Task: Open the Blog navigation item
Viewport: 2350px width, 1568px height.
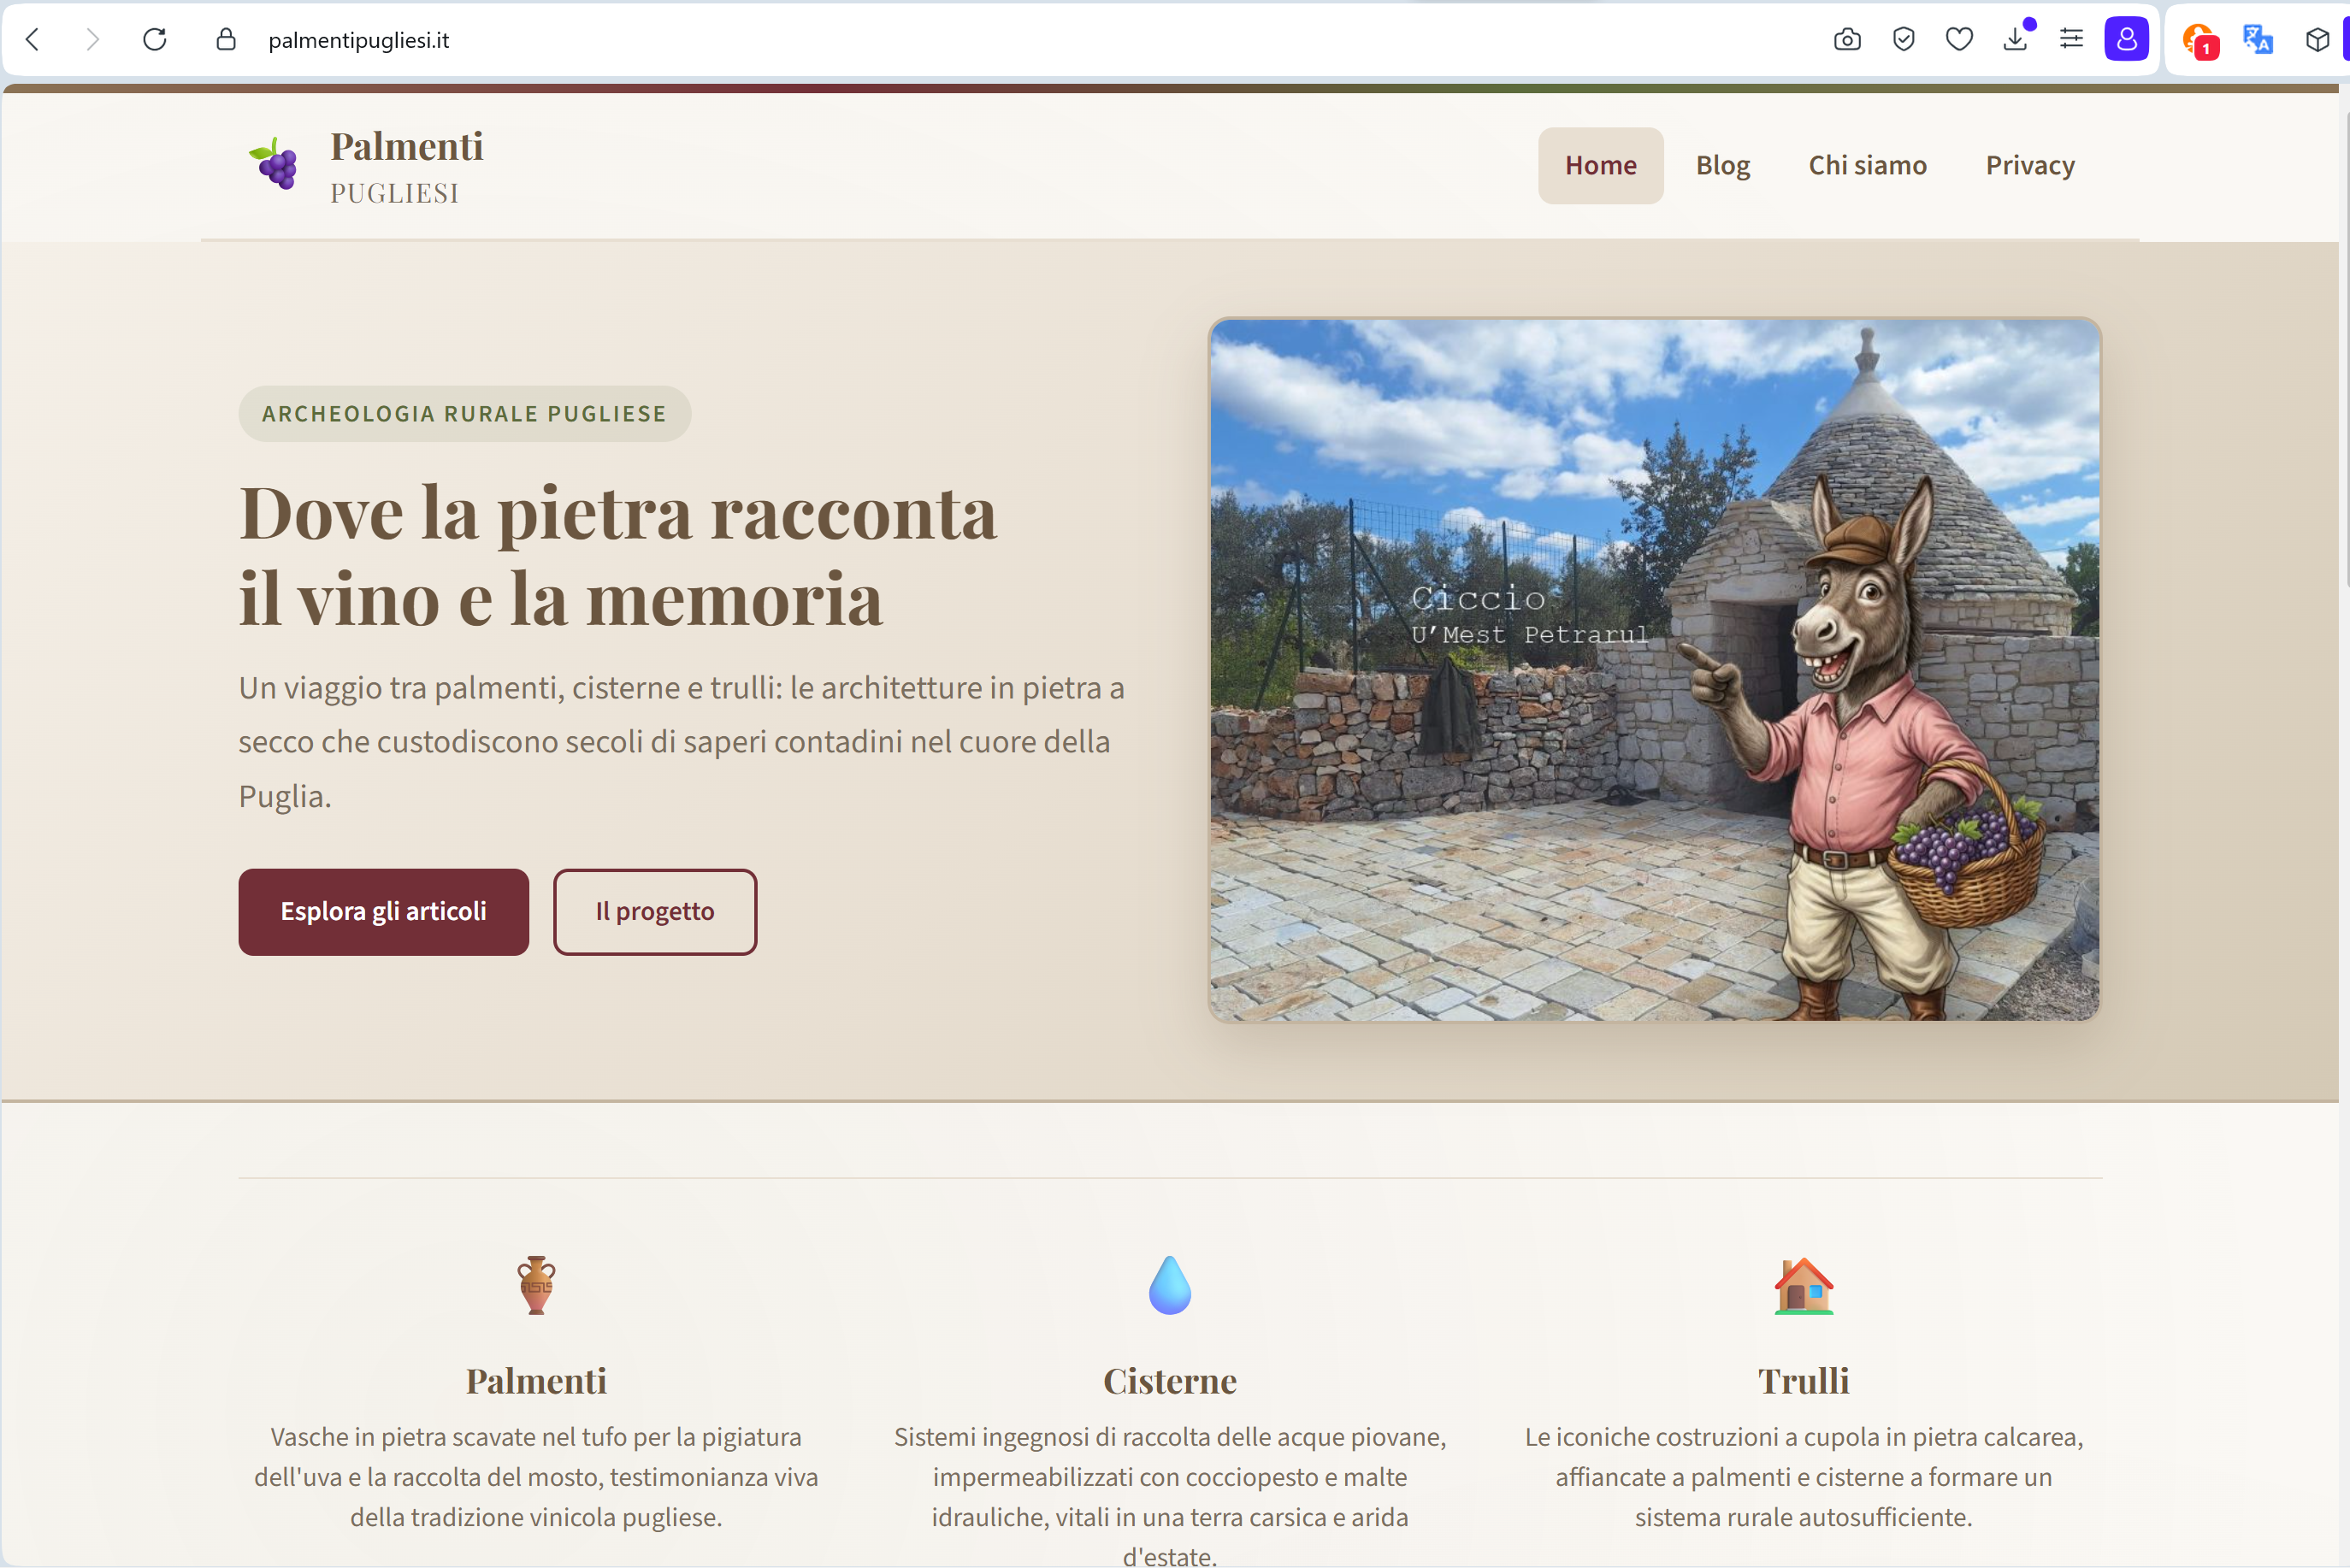Action: pyautogui.click(x=1723, y=166)
